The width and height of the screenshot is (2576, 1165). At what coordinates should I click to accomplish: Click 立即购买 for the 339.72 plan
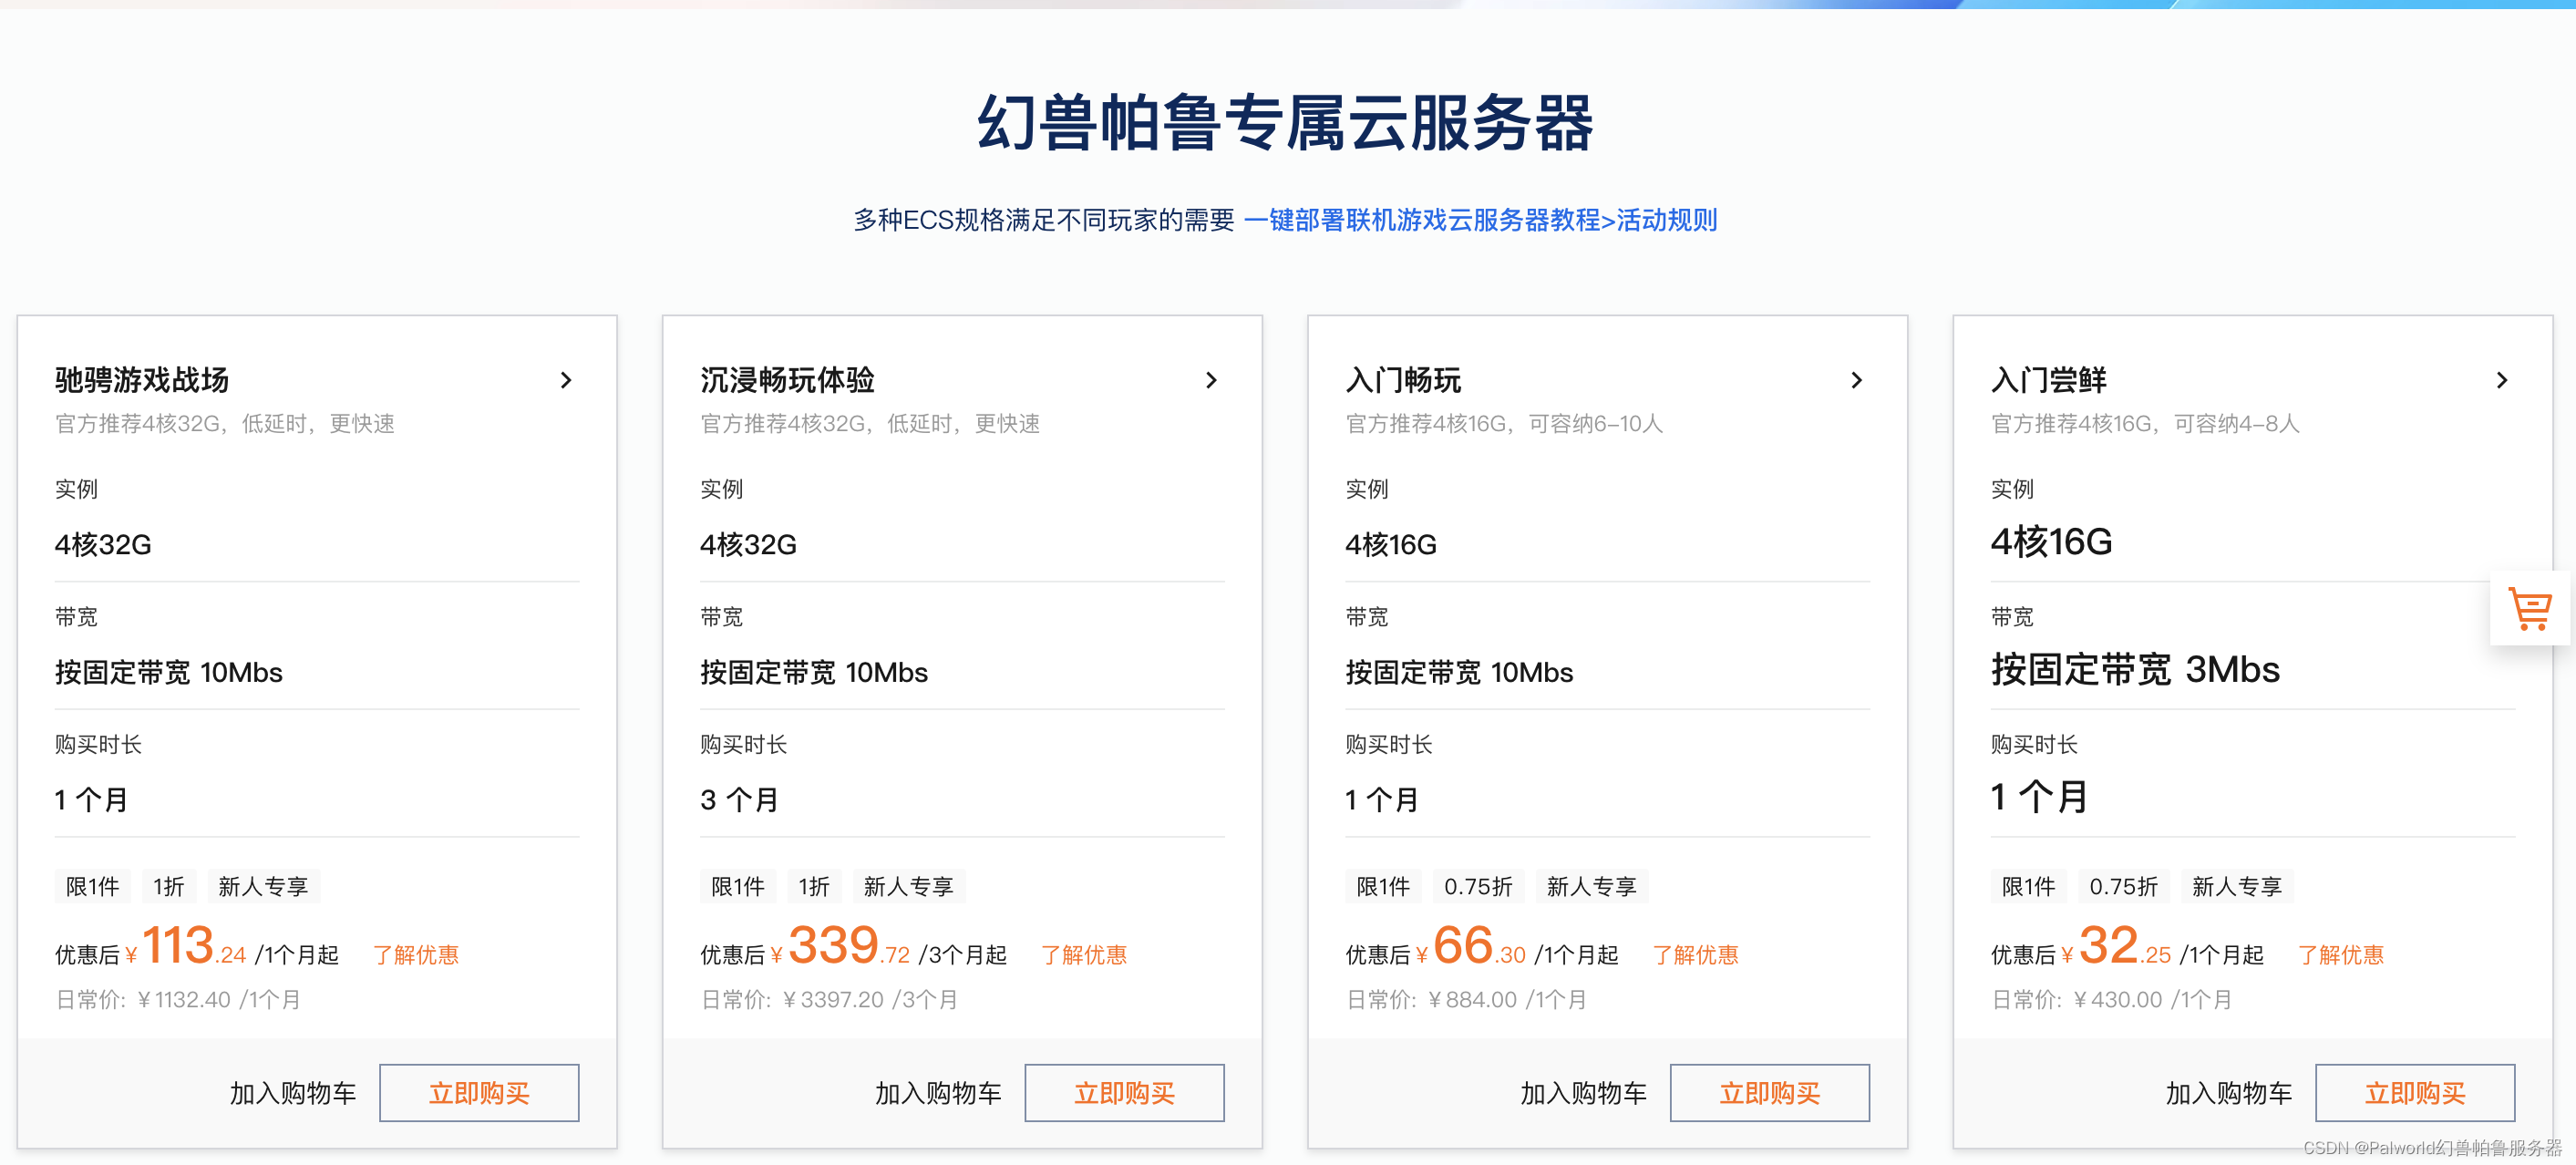(x=1124, y=1092)
